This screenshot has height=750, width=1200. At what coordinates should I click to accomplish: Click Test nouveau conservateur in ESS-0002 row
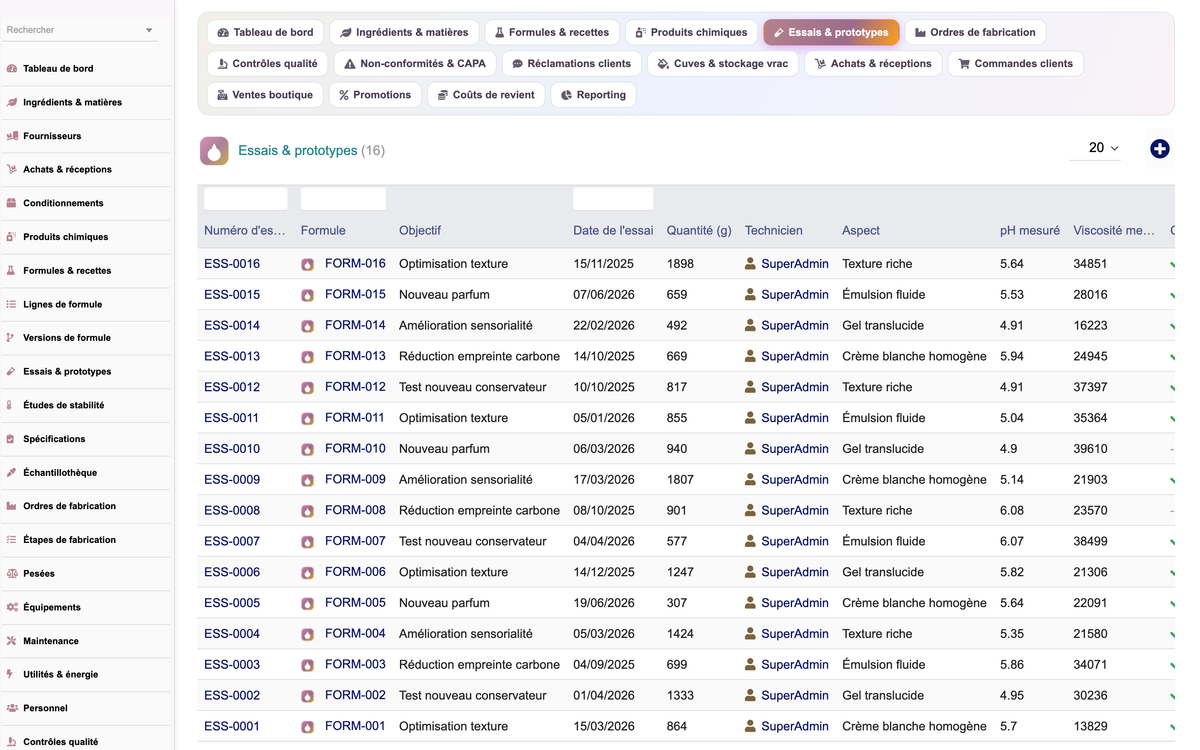[473, 695]
